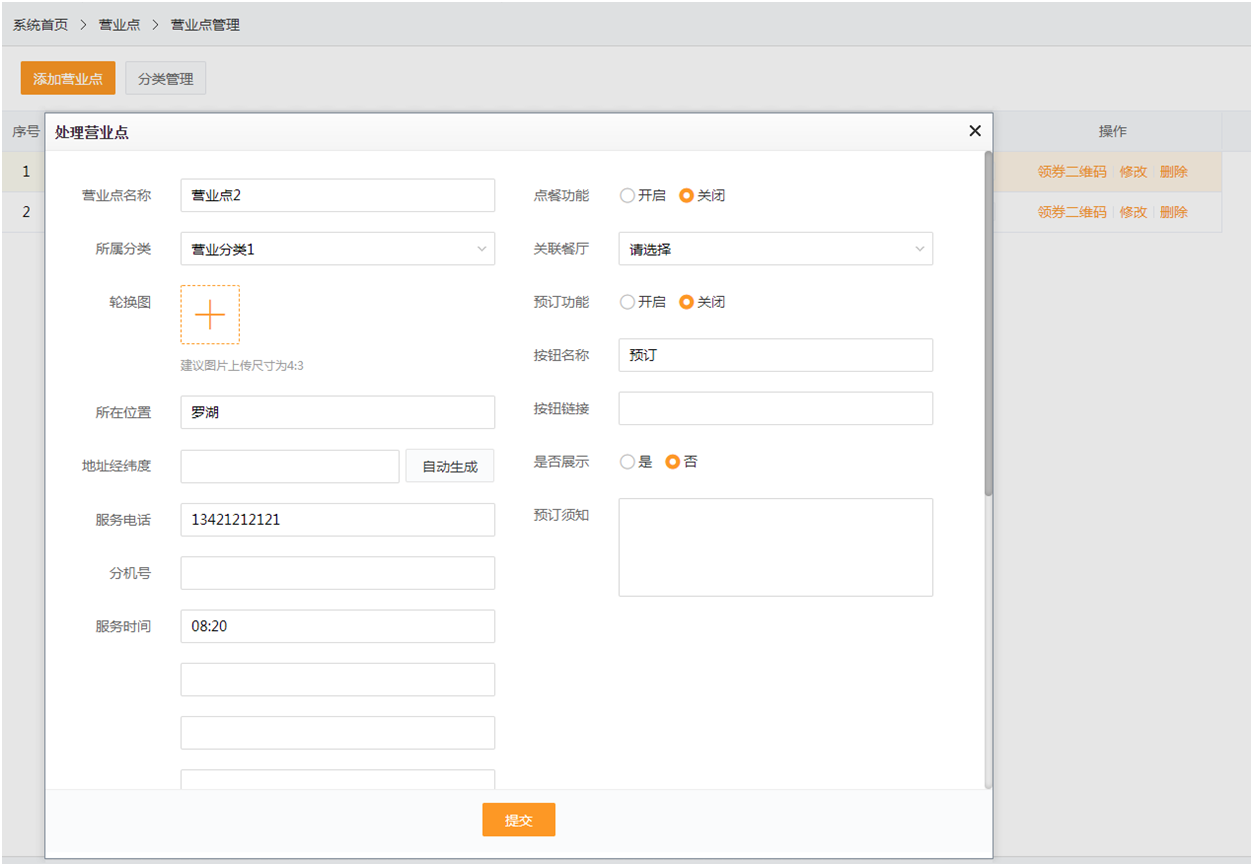
Task: Click the plus icon to upload carousel image
Action: pyautogui.click(x=210, y=315)
